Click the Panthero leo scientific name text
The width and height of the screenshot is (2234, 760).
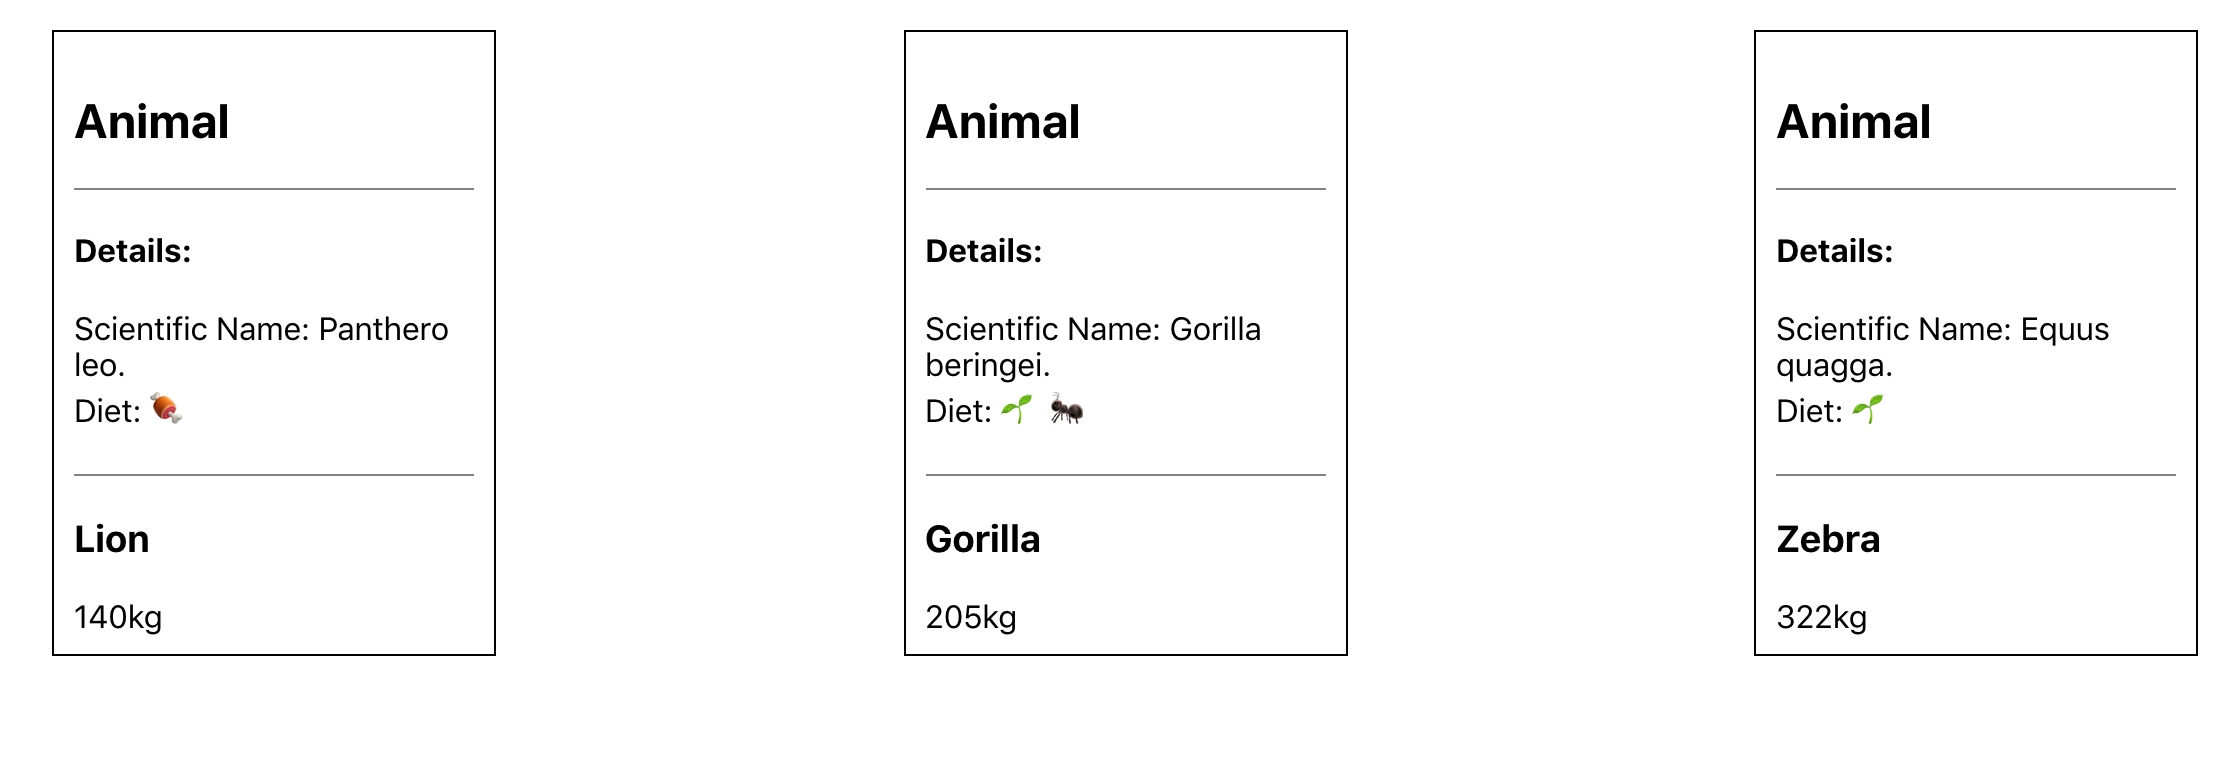(261, 347)
